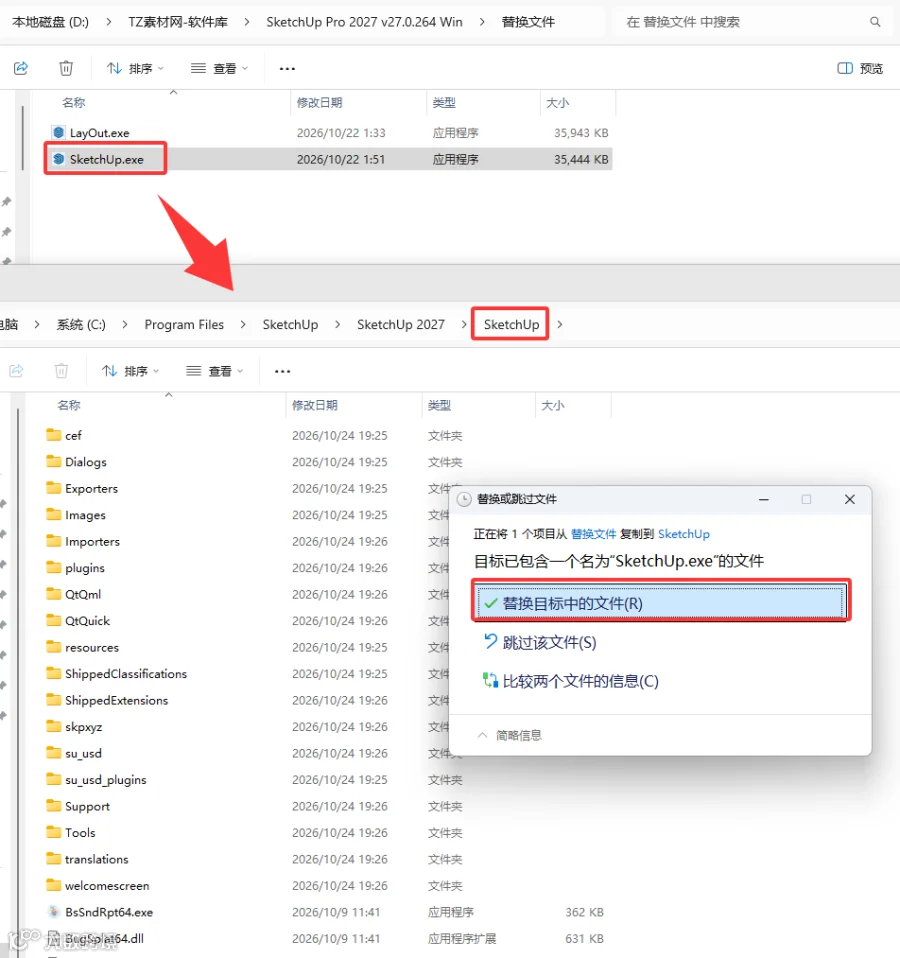Open the cef folder
The image size is (900, 958).
(73, 435)
